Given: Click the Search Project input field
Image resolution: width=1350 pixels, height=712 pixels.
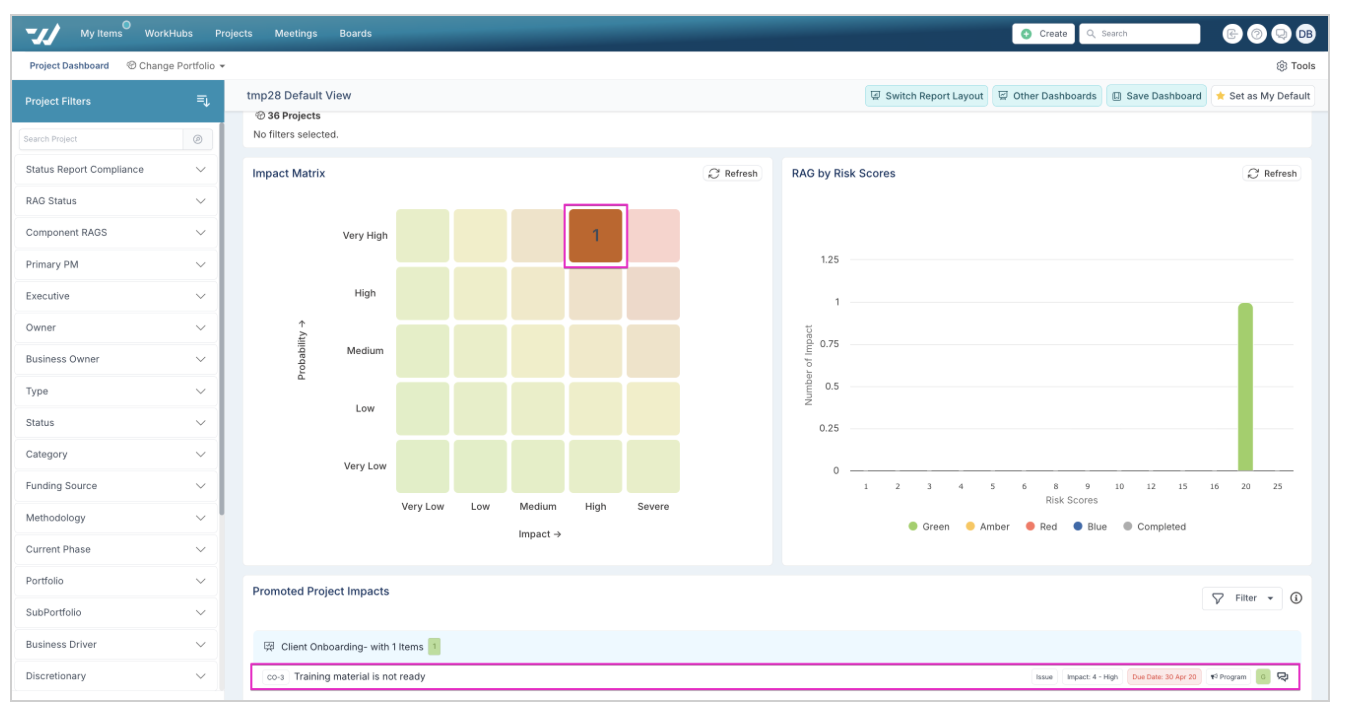Looking at the screenshot, I should tap(101, 139).
